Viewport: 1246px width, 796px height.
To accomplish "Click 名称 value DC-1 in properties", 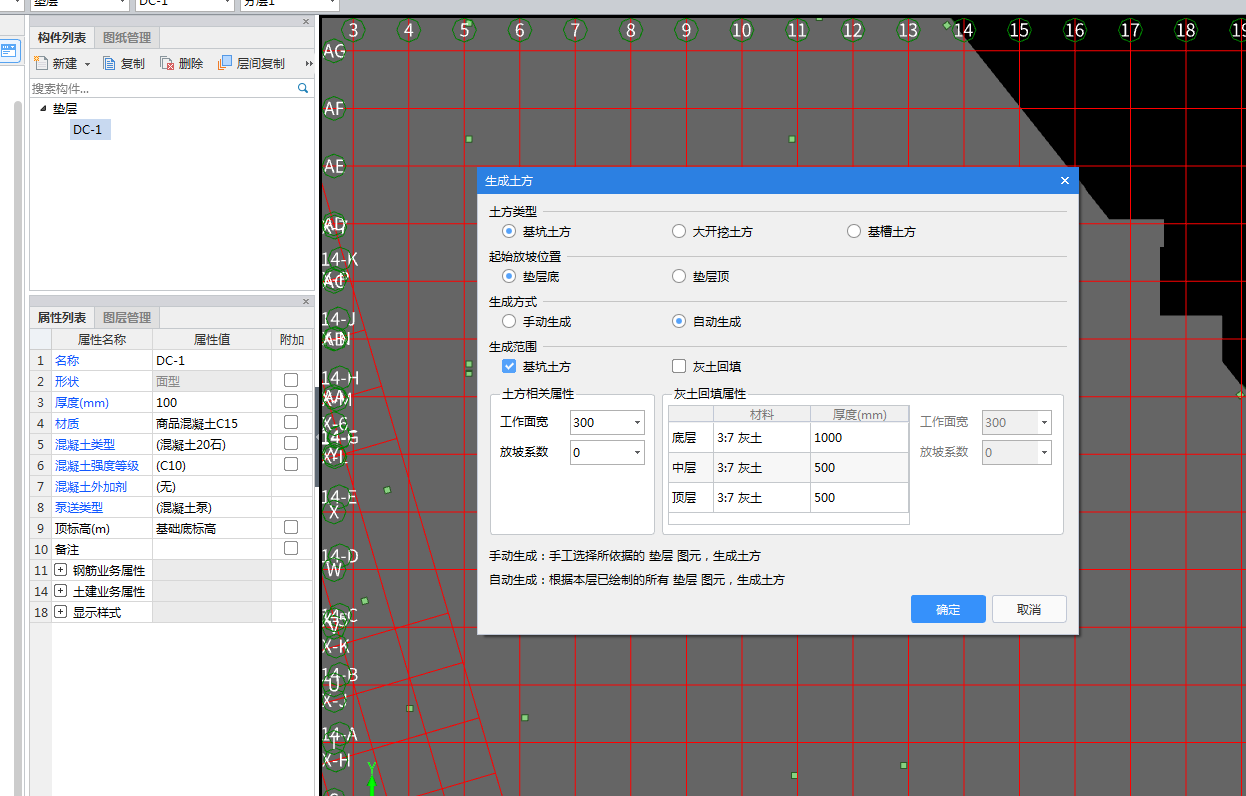I will 211,360.
